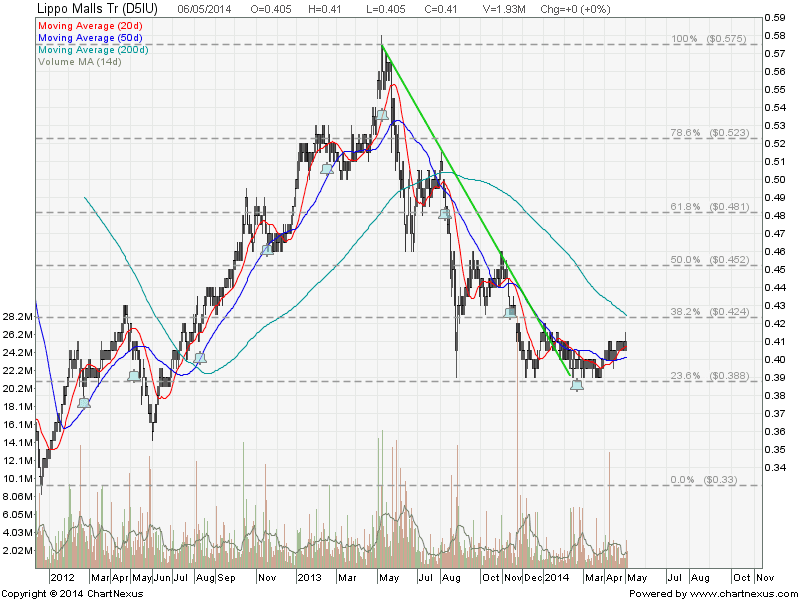Viewport: 800px width, 600px height.
Task: Click the 10.1M volume axis label
Action: pos(18,479)
